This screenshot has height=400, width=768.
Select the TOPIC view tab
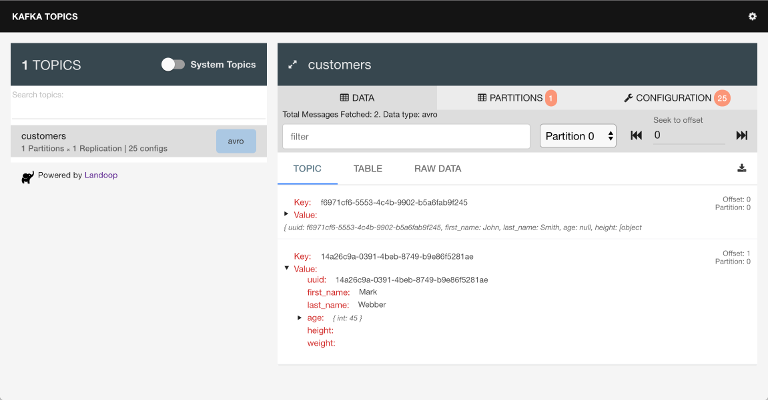(308, 169)
